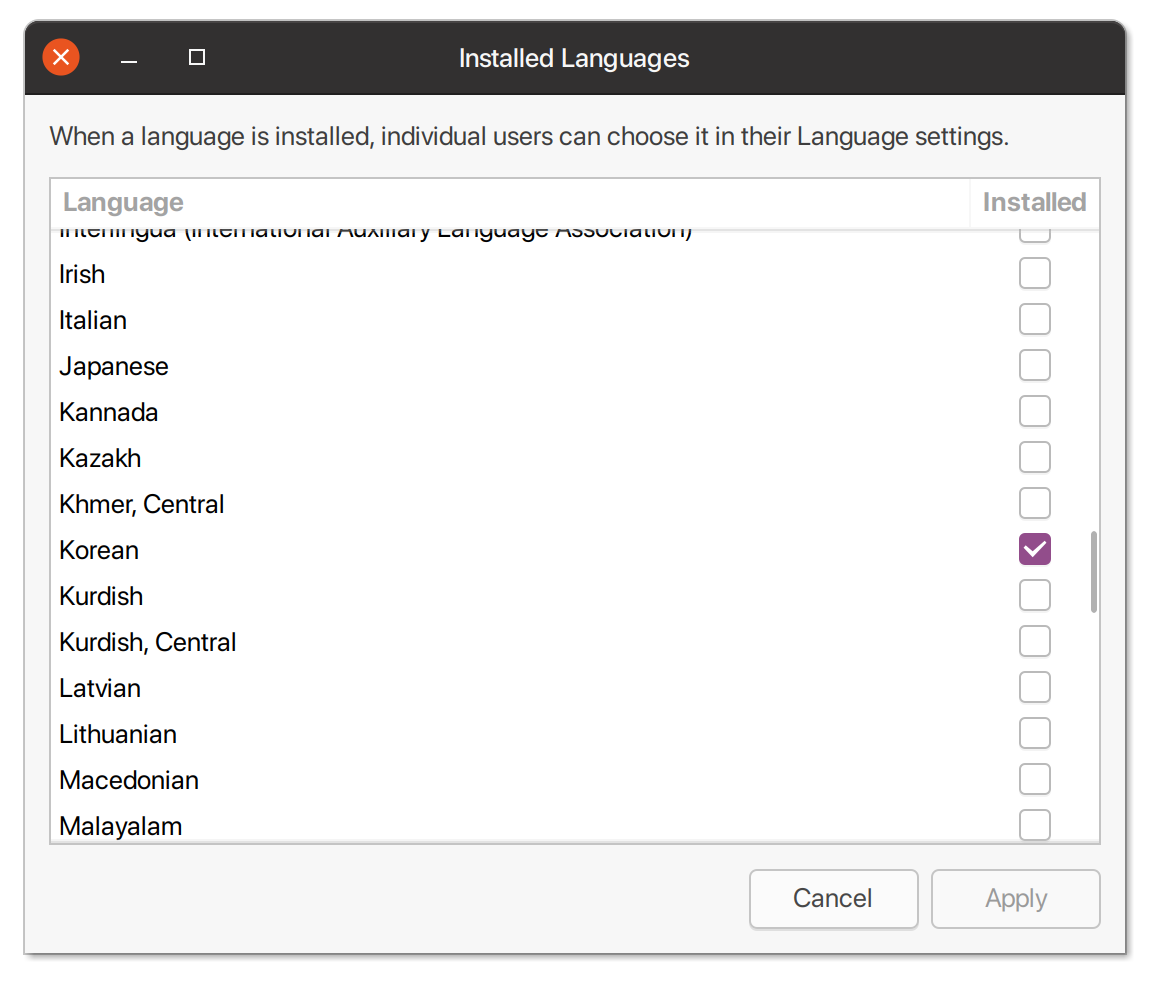This screenshot has width=1154, height=982.
Task: Toggle the Kazakh installed checkbox
Action: 1034,457
